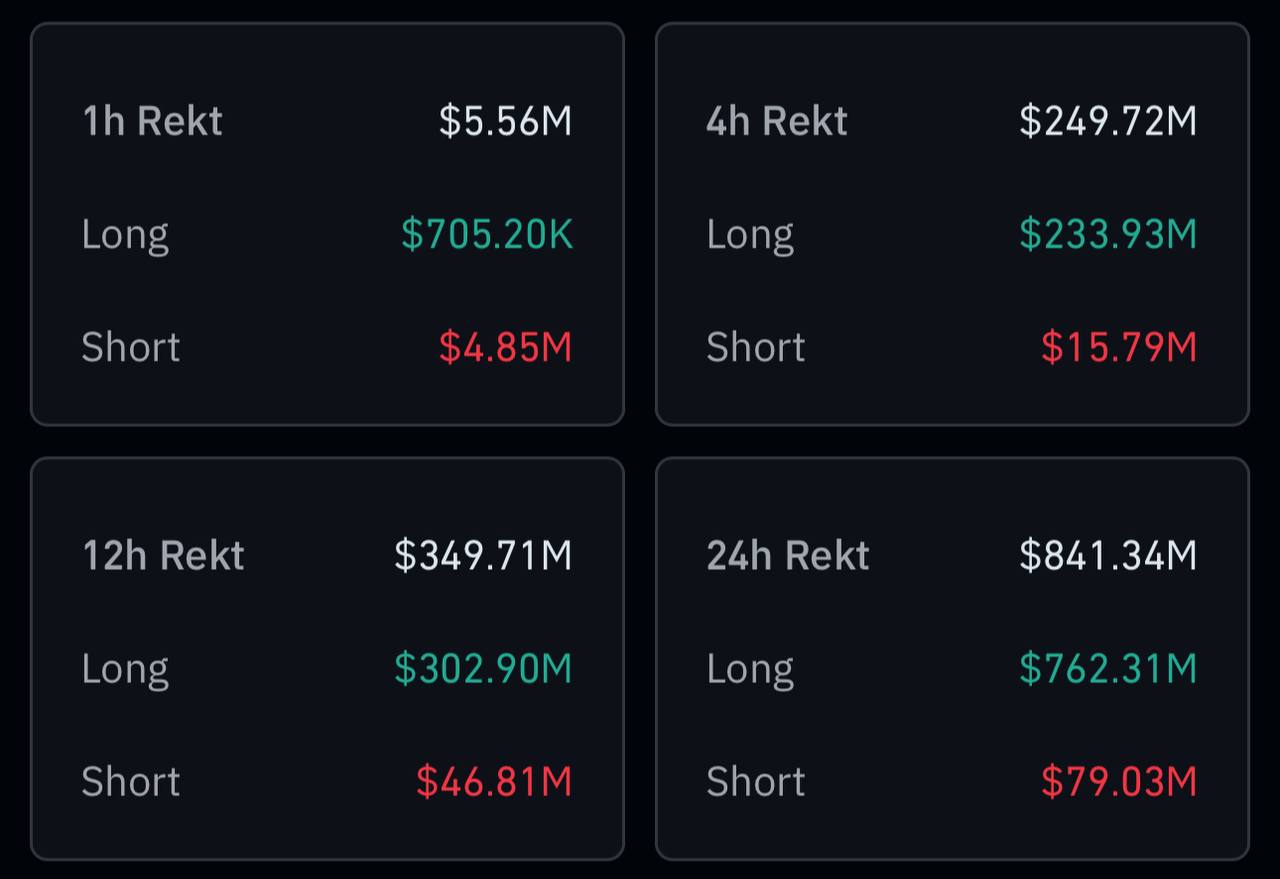Select the 12h Rekt total $349.71M
The height and width of the screenshot is (879, 1280).
click(483, 555)
